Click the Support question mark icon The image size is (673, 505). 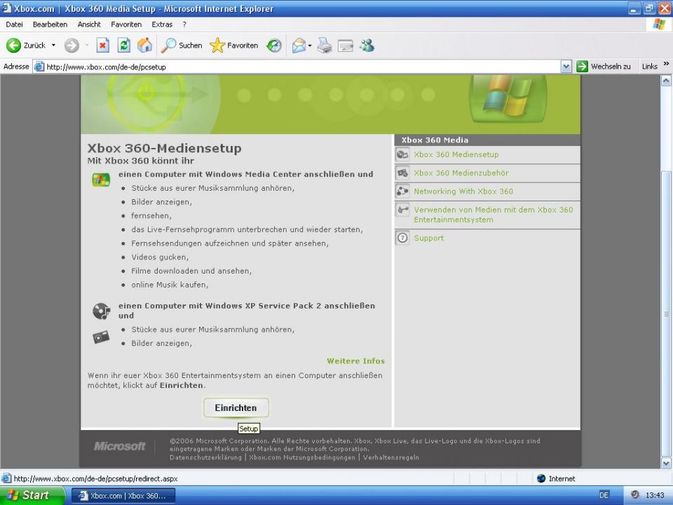tap(403, 238)
